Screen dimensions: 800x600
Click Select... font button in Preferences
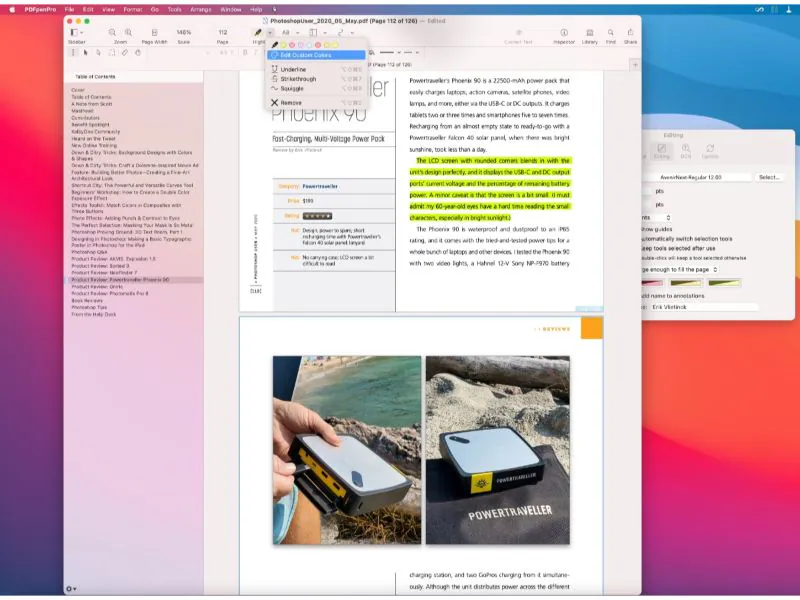click(769, 177)
